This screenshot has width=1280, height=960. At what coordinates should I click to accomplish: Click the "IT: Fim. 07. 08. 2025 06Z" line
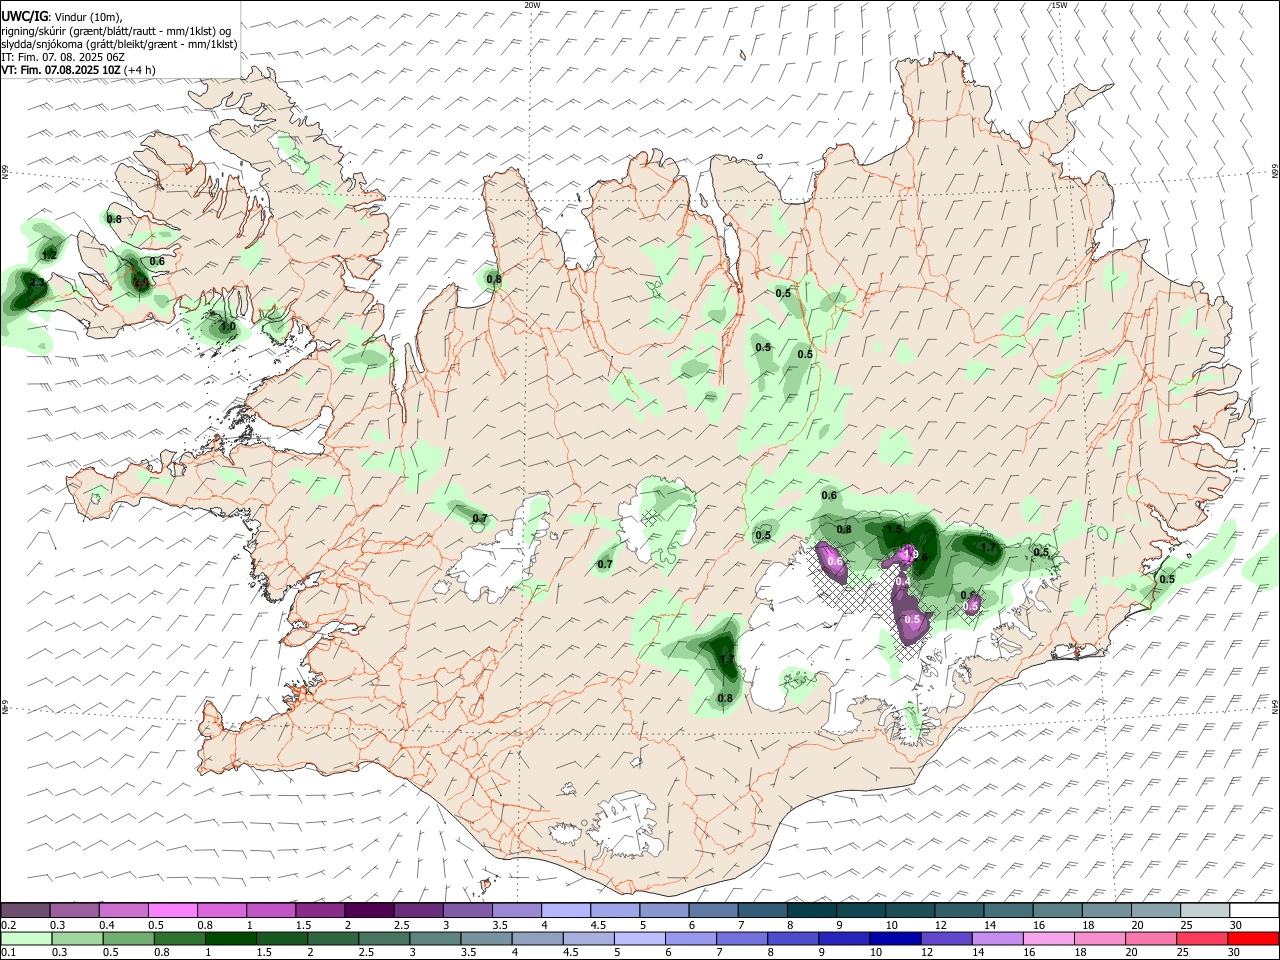coord(63,58)
